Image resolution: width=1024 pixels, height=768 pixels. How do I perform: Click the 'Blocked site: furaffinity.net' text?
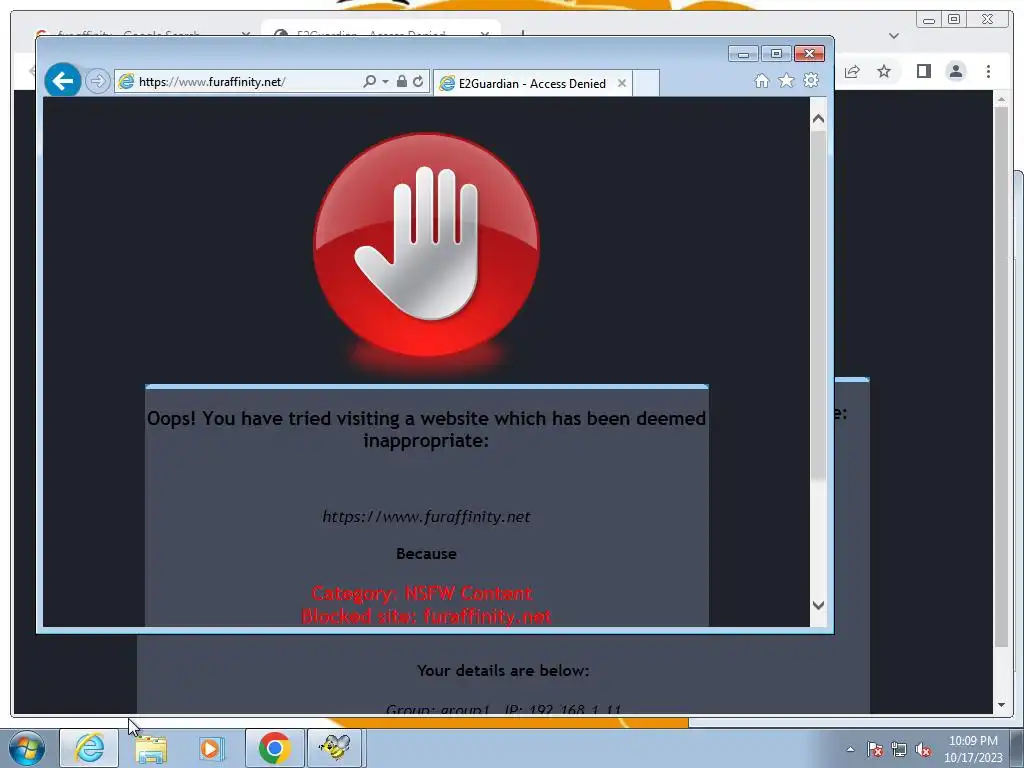click(426, 616)
